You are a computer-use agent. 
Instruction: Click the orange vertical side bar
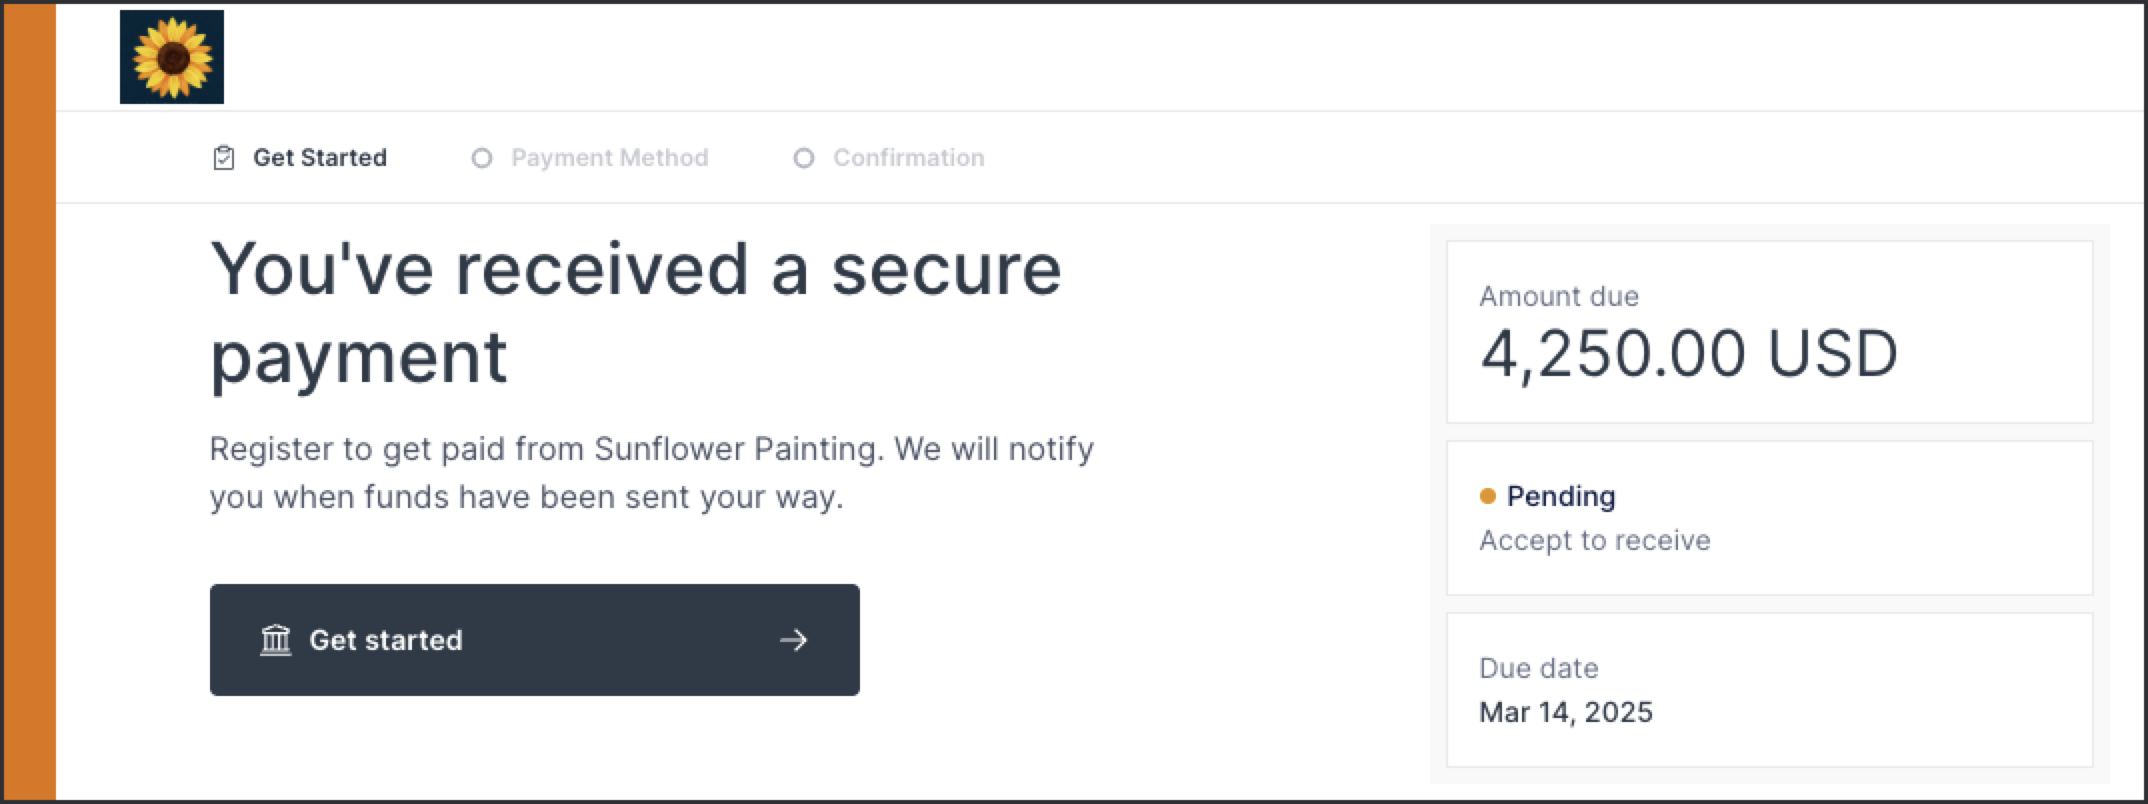[30, 402]
